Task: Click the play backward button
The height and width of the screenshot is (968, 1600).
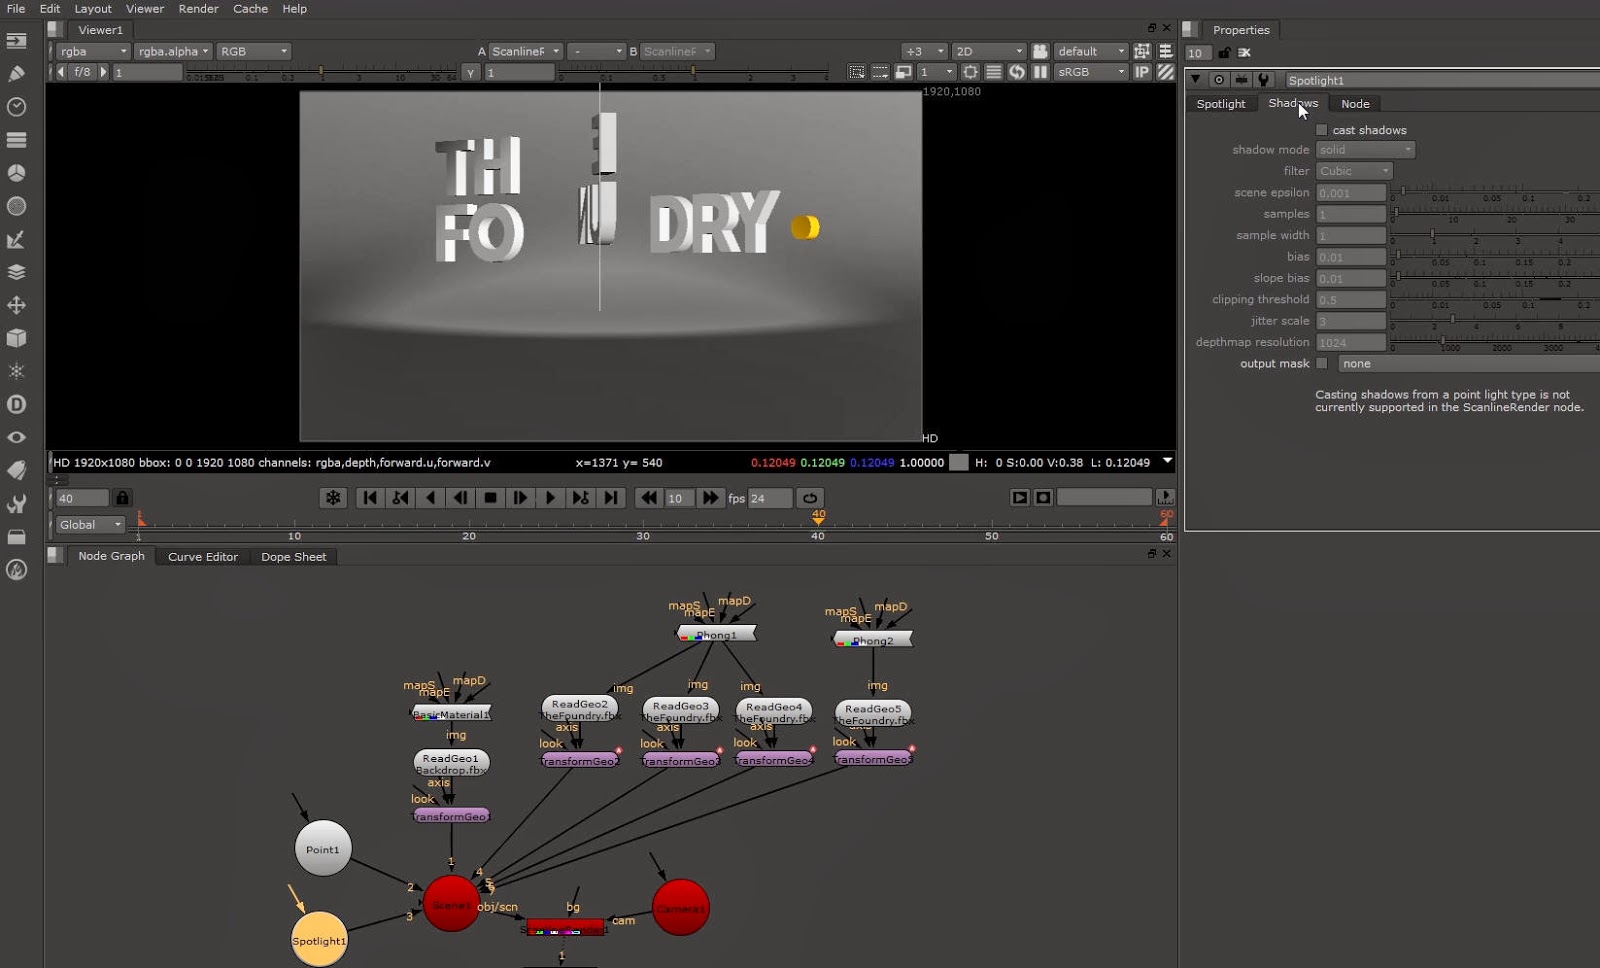Action: [x=431, y=498]
